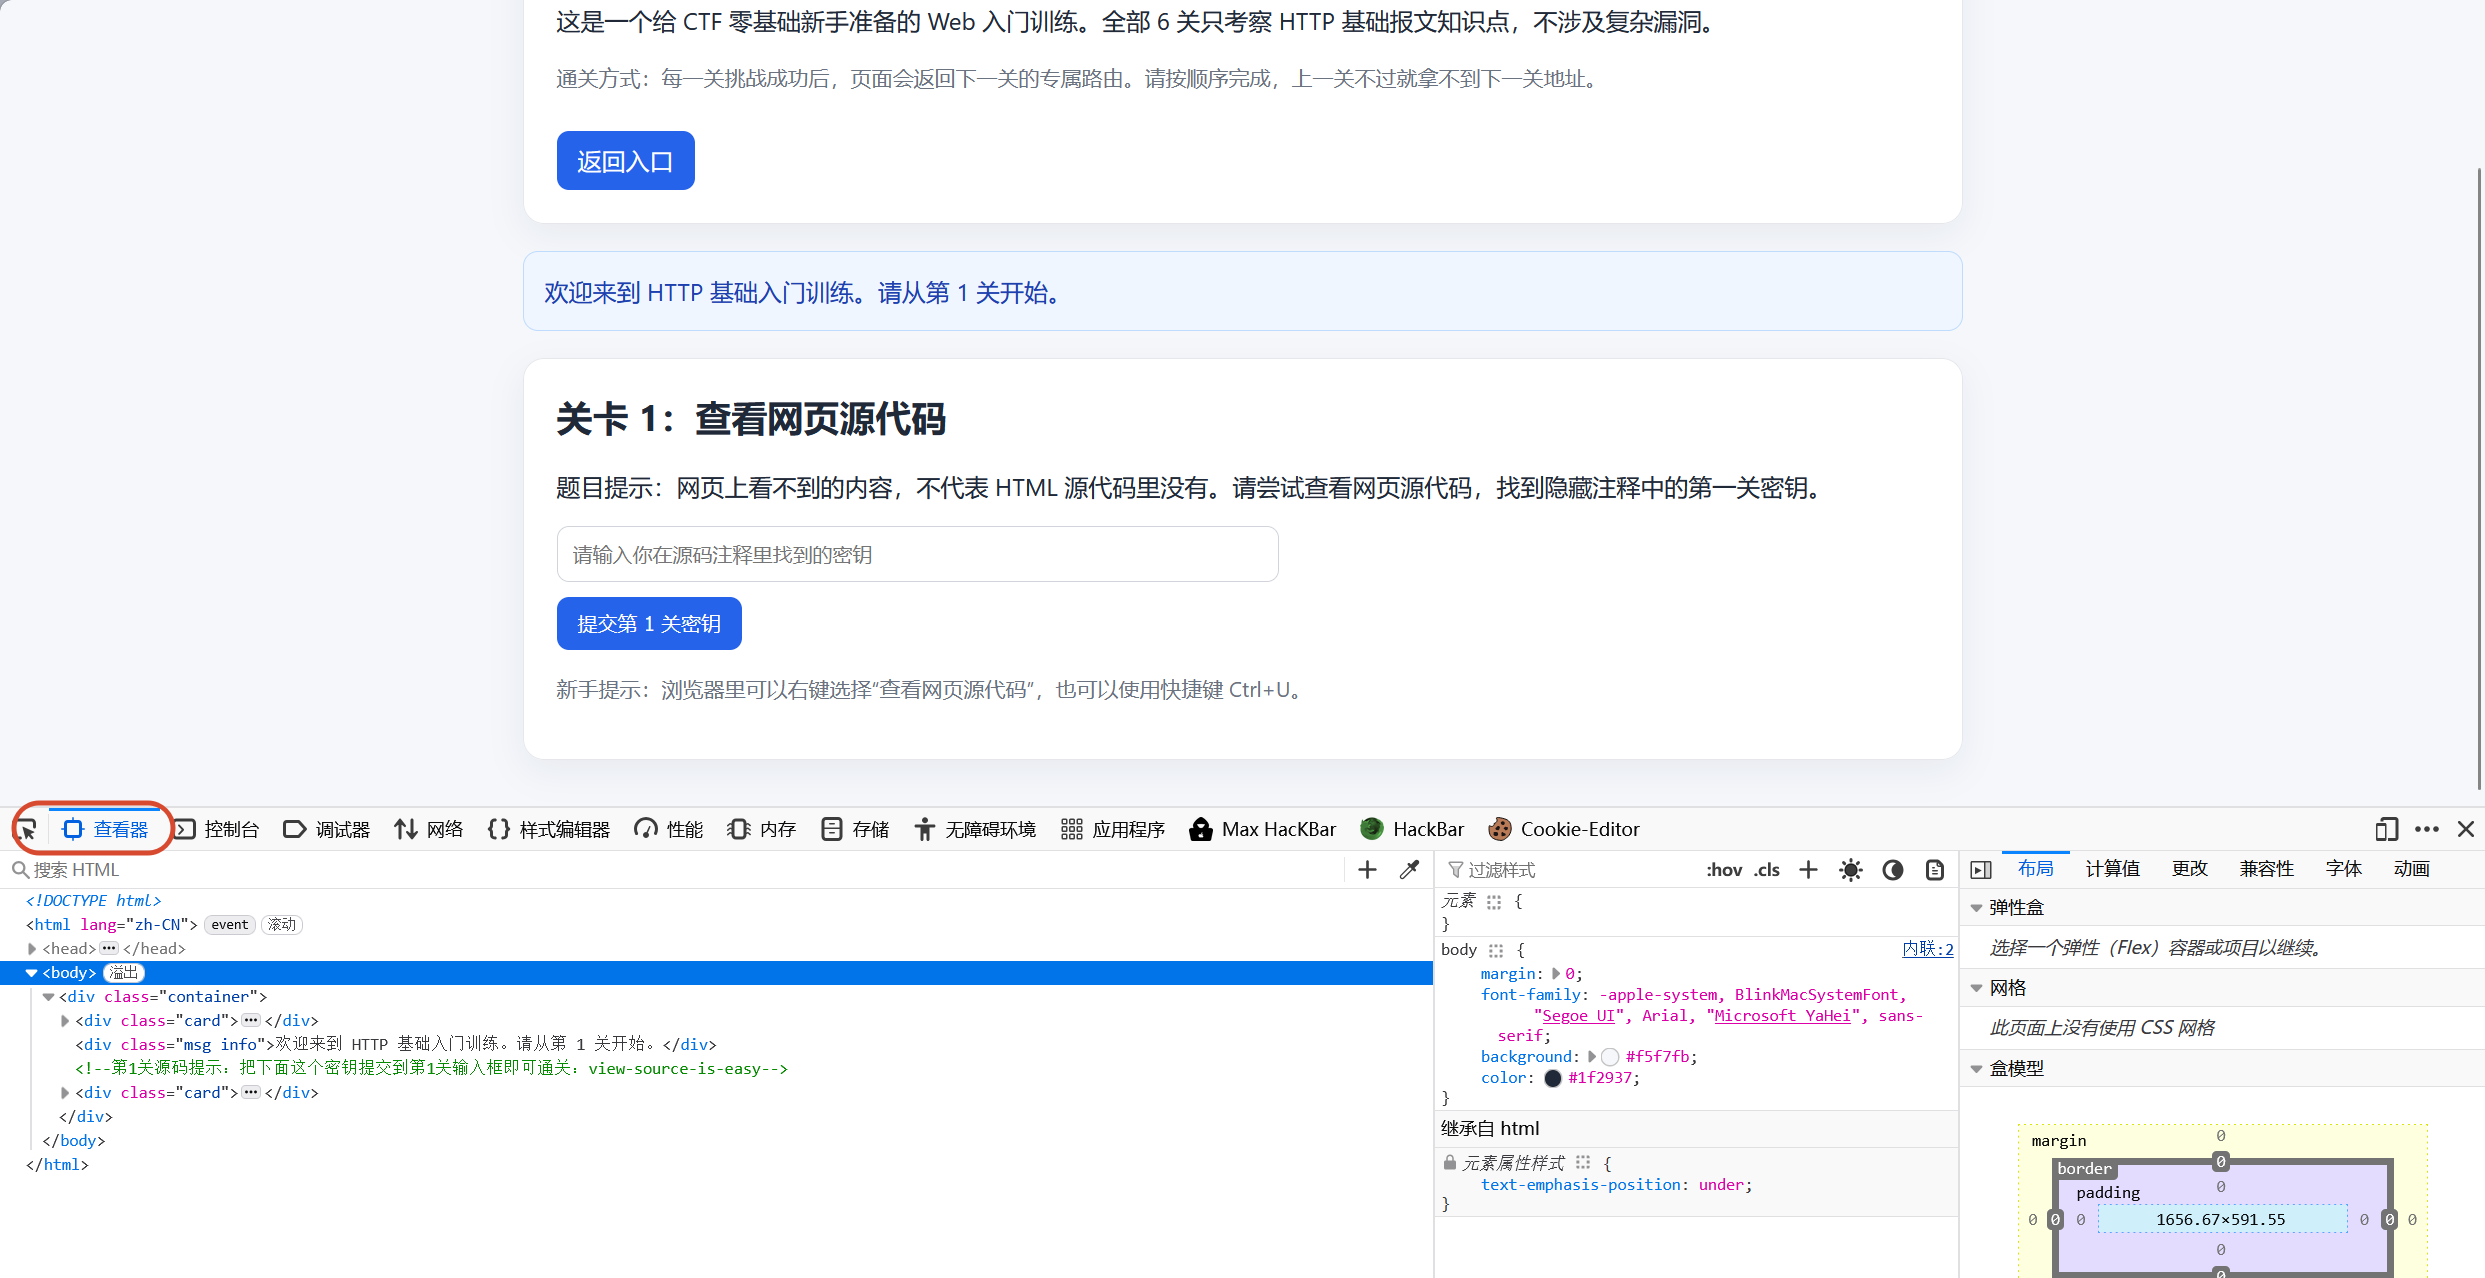Open the HackBar extension panel
This screenshot has height=1278, width=2485.
(1411, 829)
